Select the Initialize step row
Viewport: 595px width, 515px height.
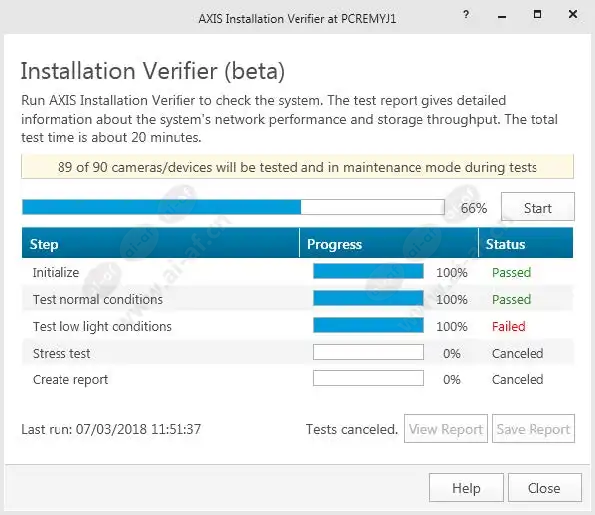coord(298,272)
